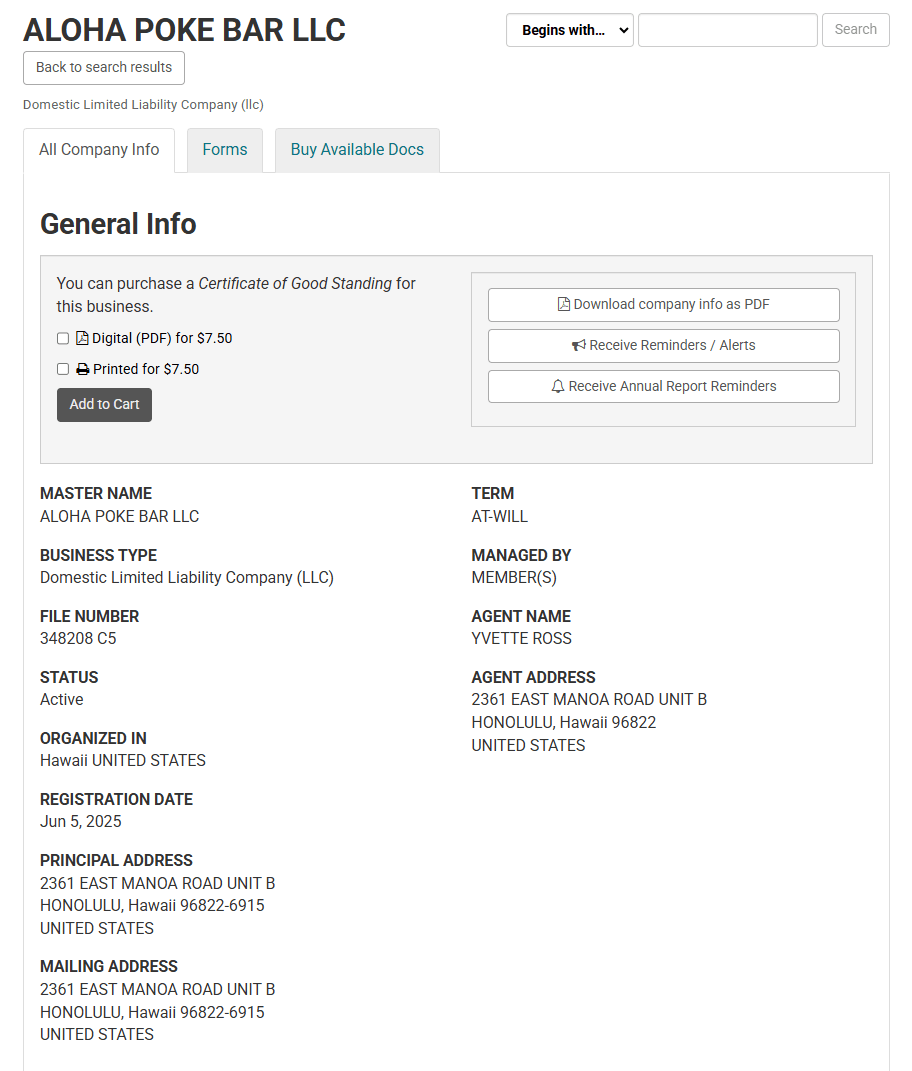Switch to the All Company Info tab
The height and width of the screenshot is (1071, 912).
pos(99,150)
